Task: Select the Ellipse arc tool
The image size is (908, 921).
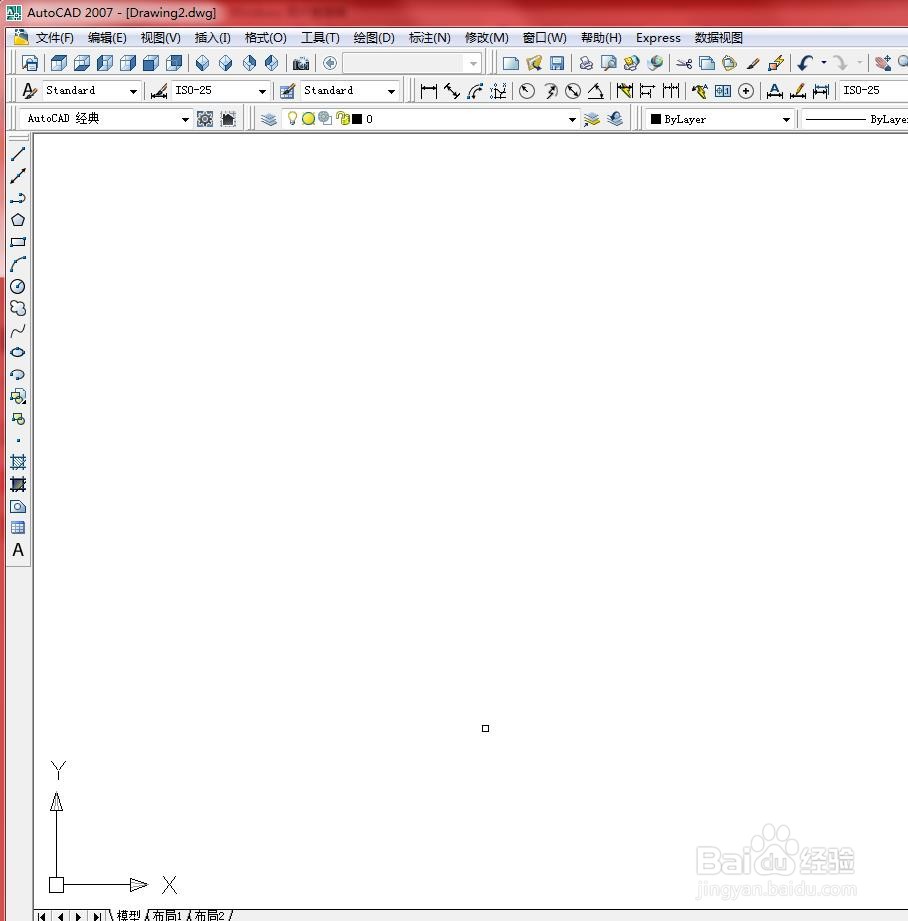Action: [x=18, y=375]
